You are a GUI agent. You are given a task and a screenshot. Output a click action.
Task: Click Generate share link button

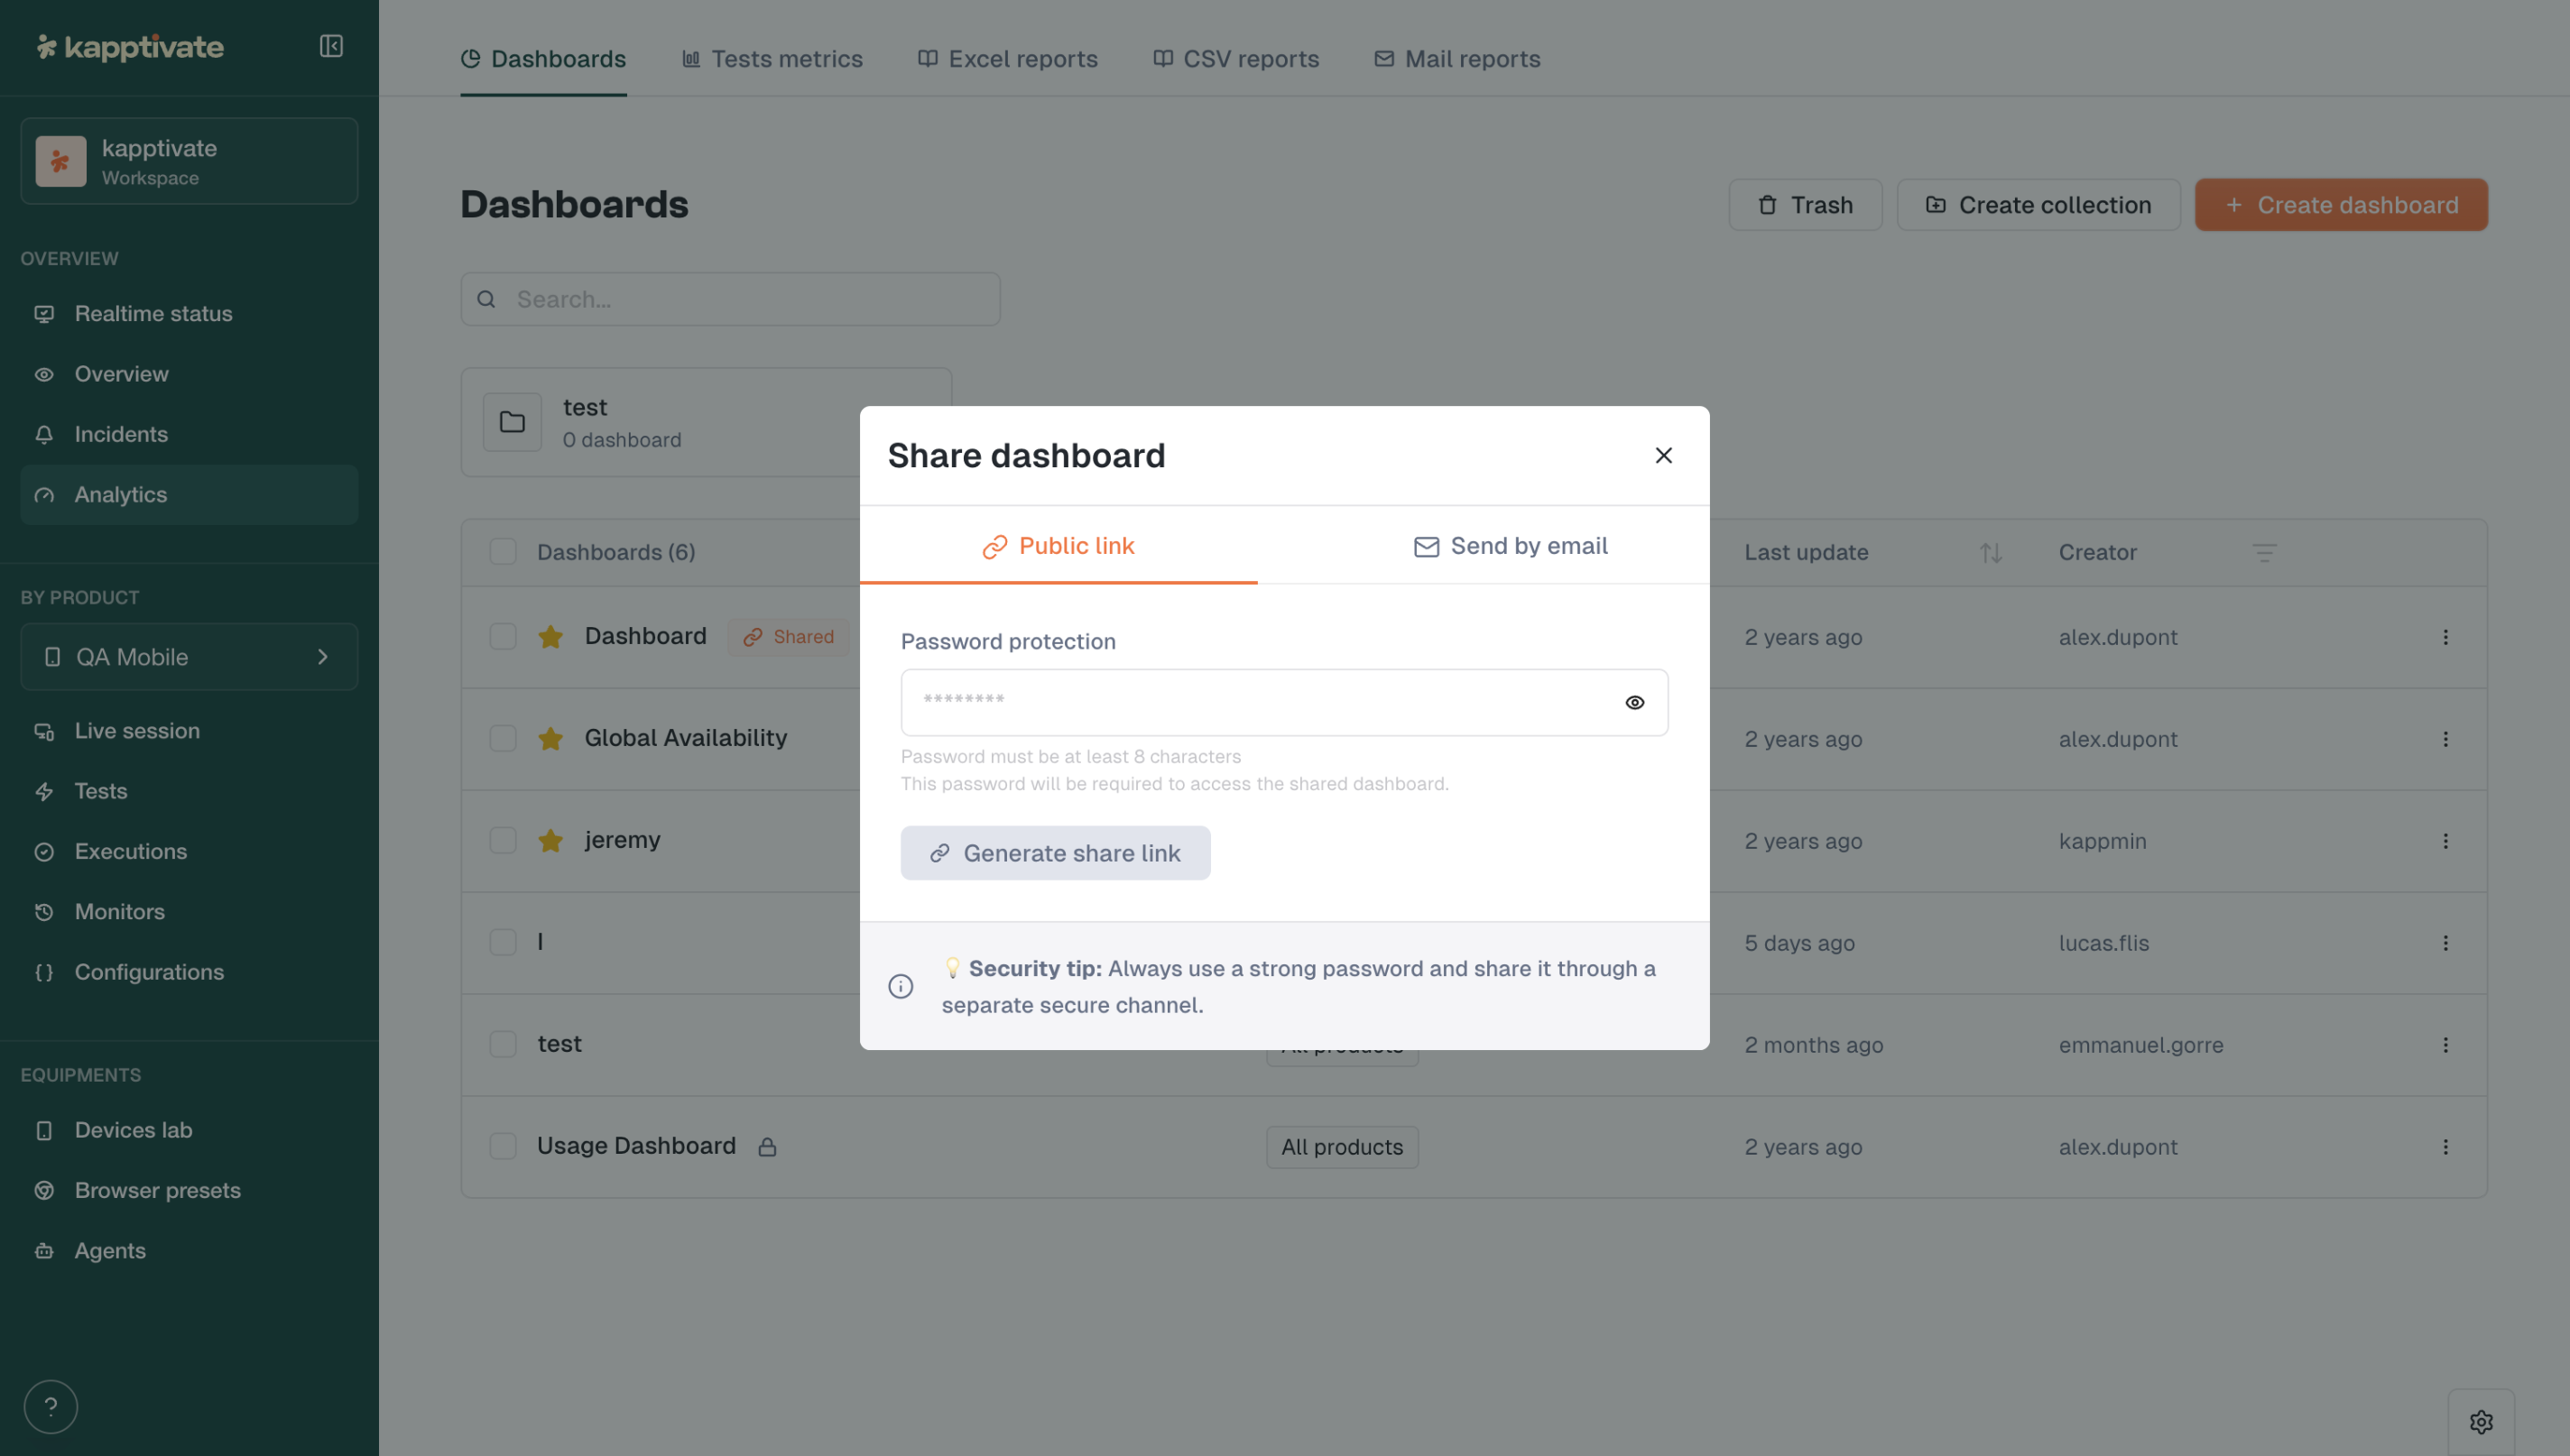point(1055,853)
